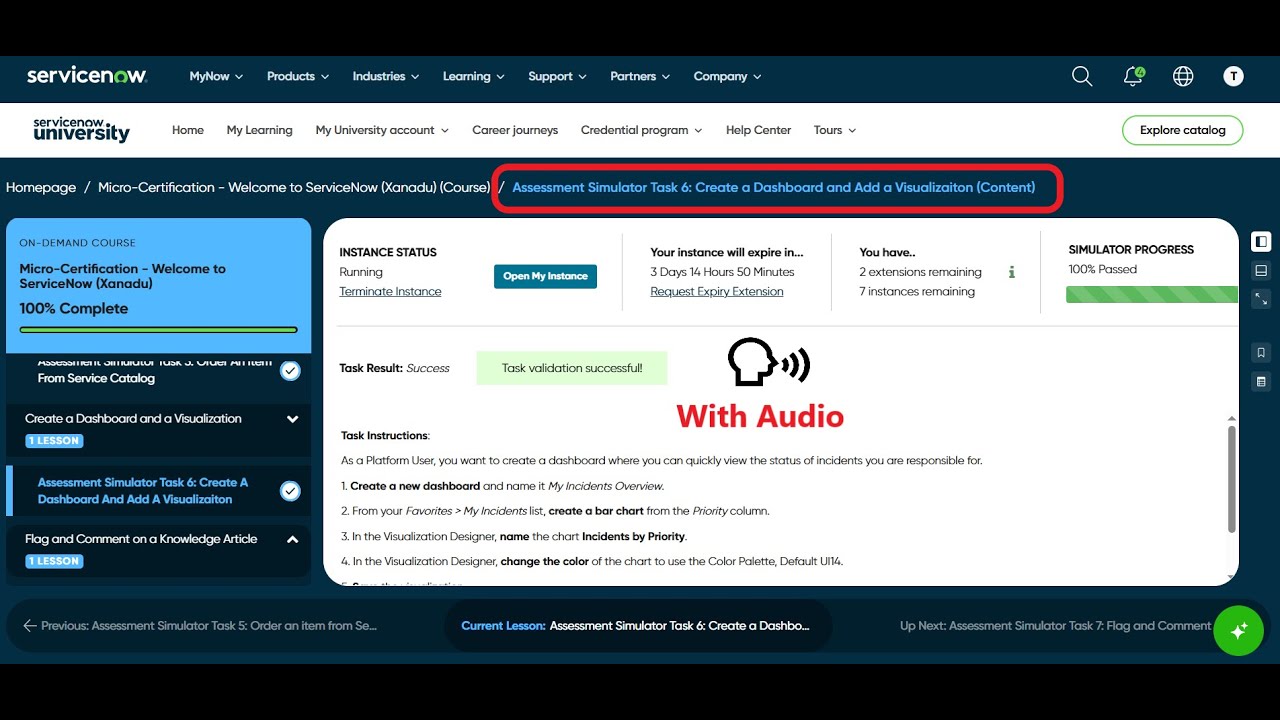Expand the Products menu

click(x=298, y=76)
